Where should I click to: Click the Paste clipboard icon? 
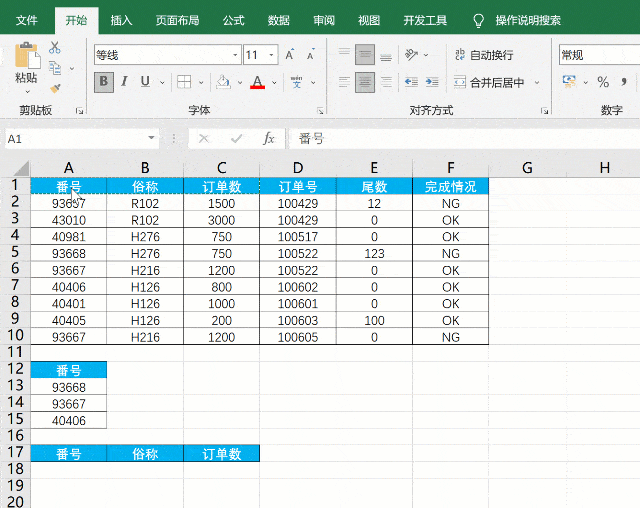(27, 55)
